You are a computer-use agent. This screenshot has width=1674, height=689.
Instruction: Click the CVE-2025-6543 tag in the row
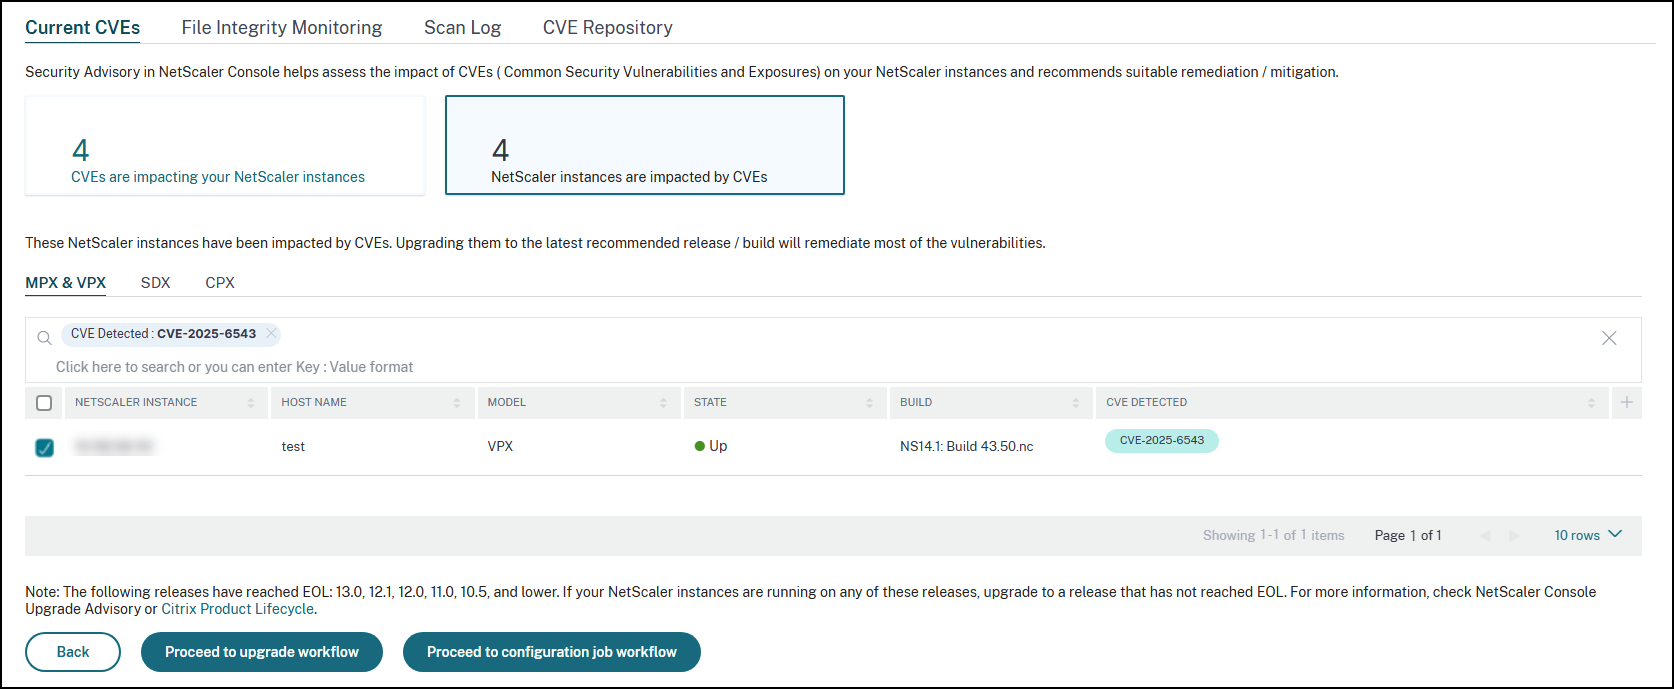click(1161, 441)
